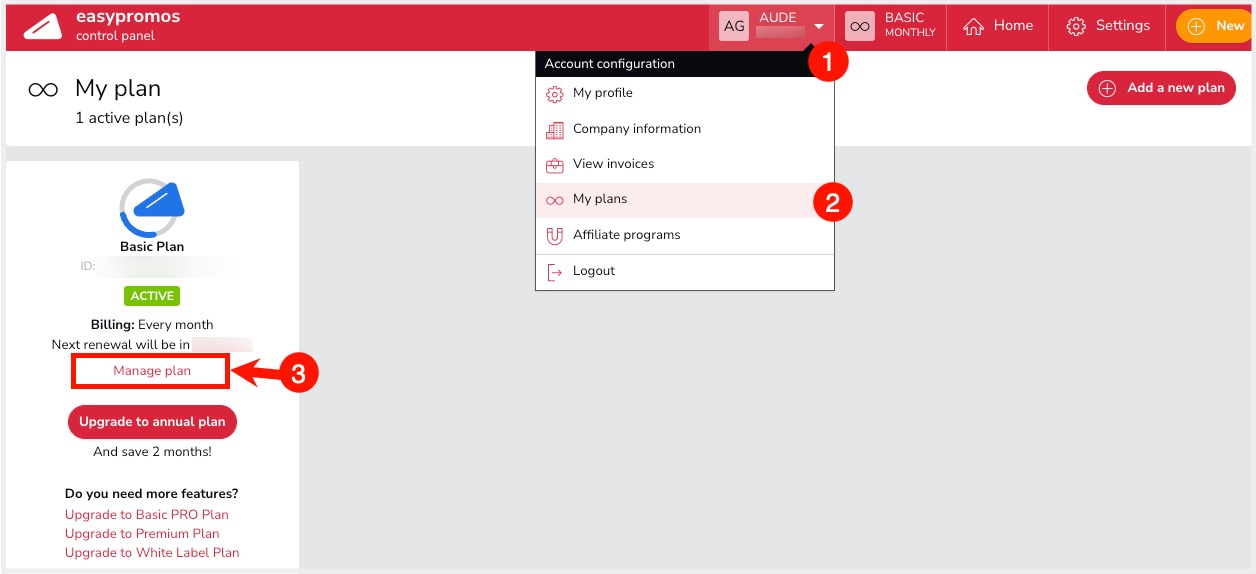
Task: Click the Affiliate programs magnet icon
Action: point(554,236)
